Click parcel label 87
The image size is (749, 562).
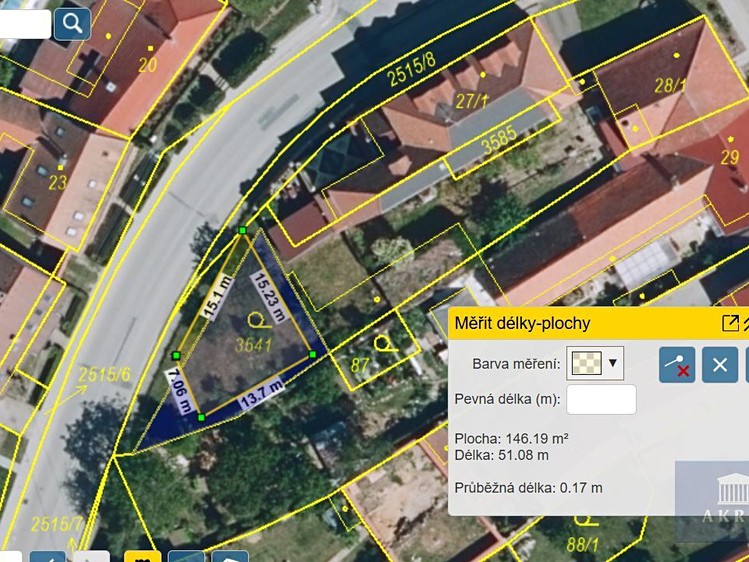(360, 365)
